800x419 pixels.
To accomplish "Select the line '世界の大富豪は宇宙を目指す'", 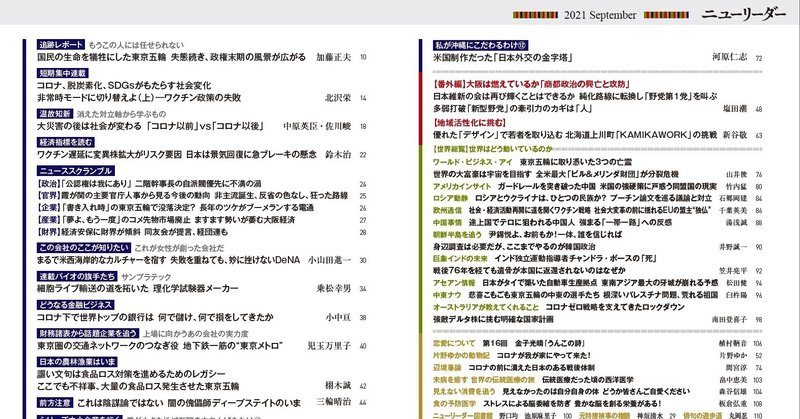I will 482,174.
